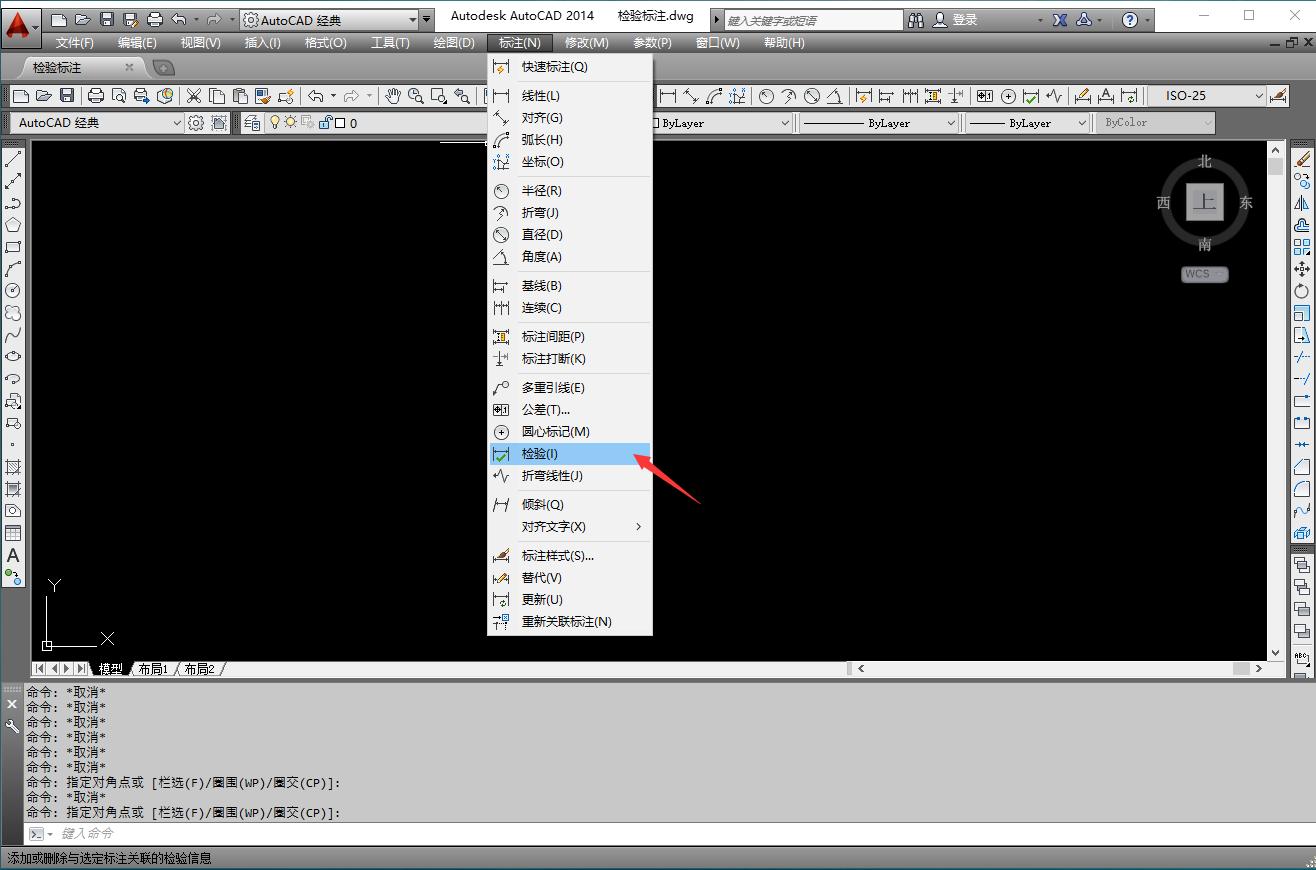This screenshot has width=1316, height=870.
Task: Choose 线性(L) from the menu
Action: click(x=570, y=96)
